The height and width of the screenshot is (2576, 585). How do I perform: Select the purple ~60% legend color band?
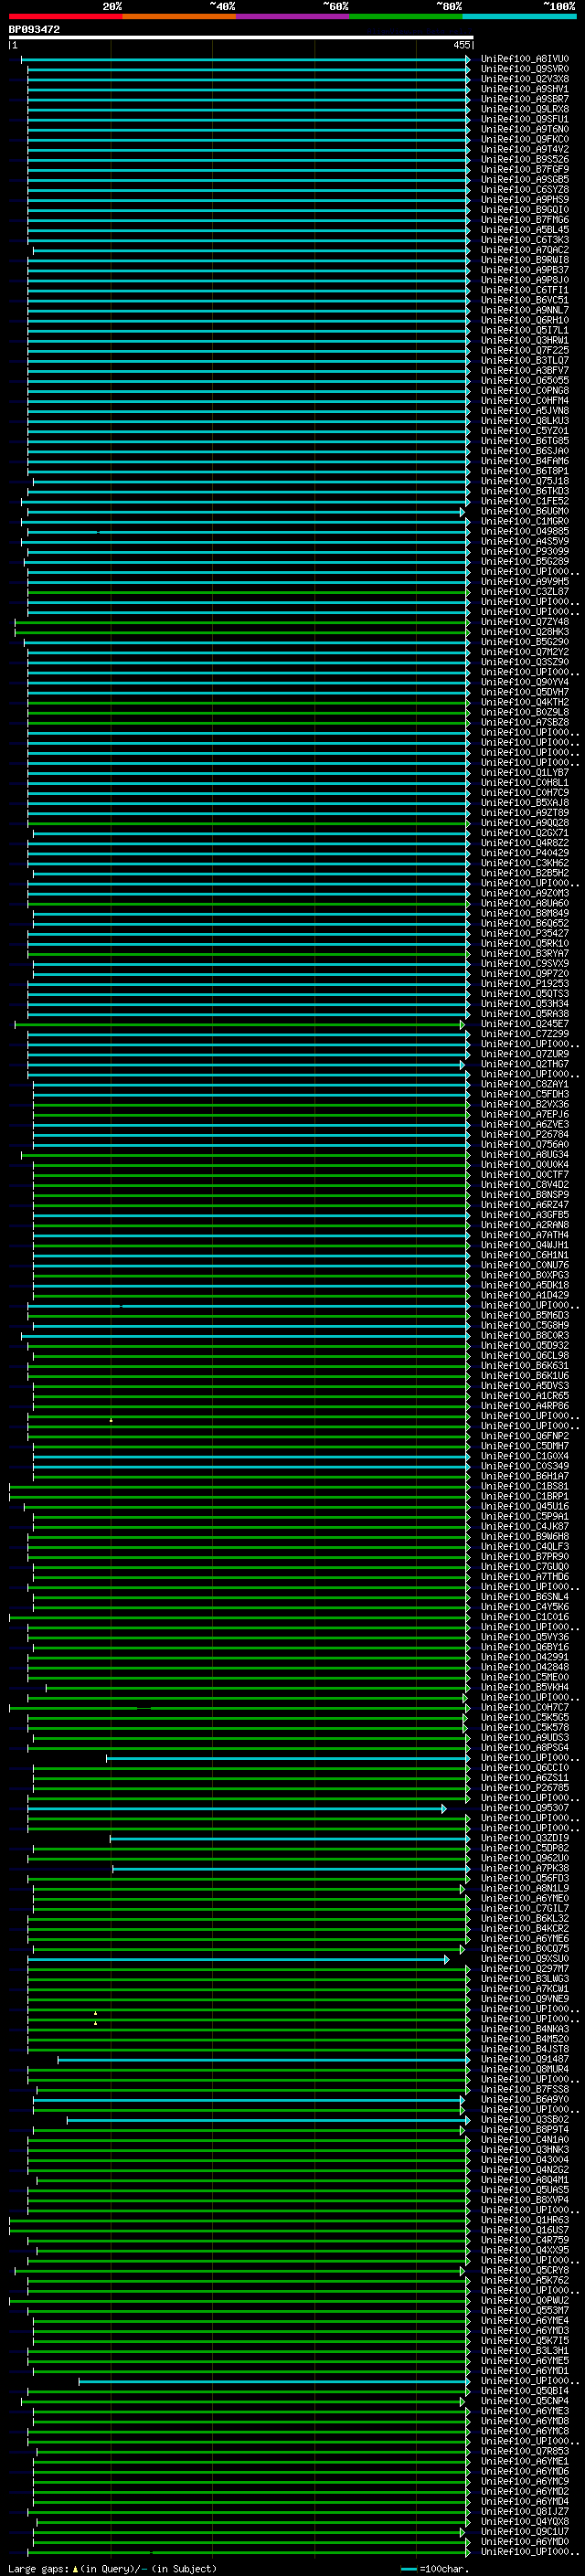coord(292,16)
